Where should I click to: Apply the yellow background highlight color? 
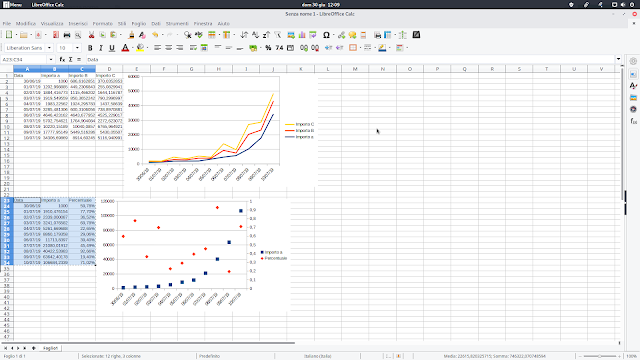[x=140, y=48]
